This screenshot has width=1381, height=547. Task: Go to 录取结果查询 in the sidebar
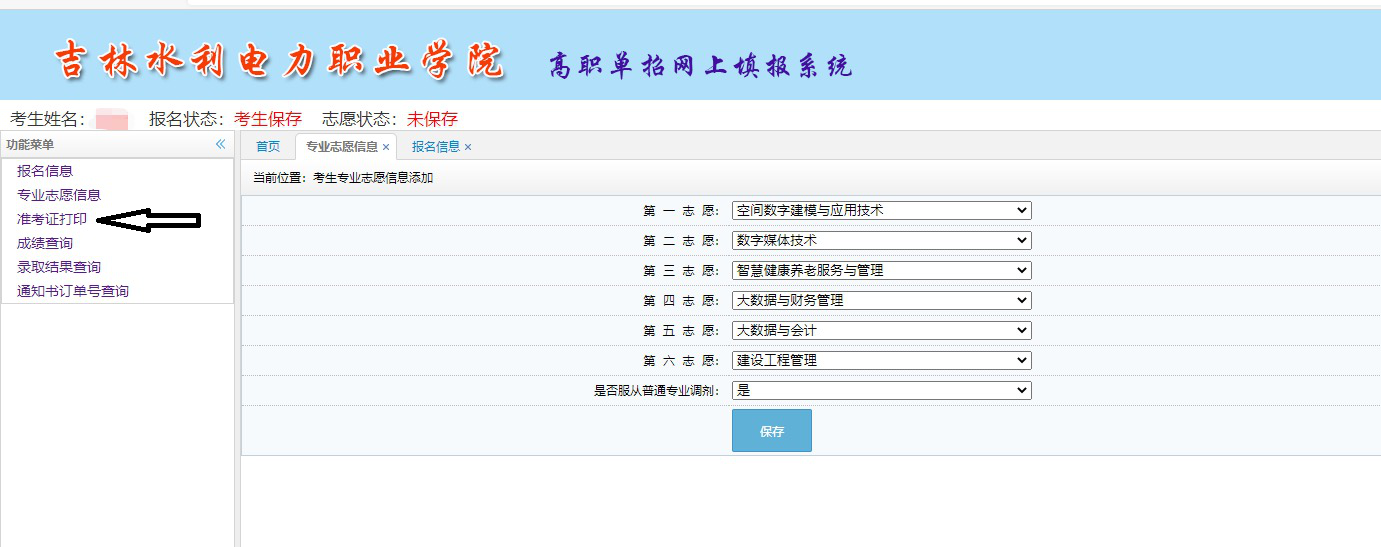pos(59,267)
